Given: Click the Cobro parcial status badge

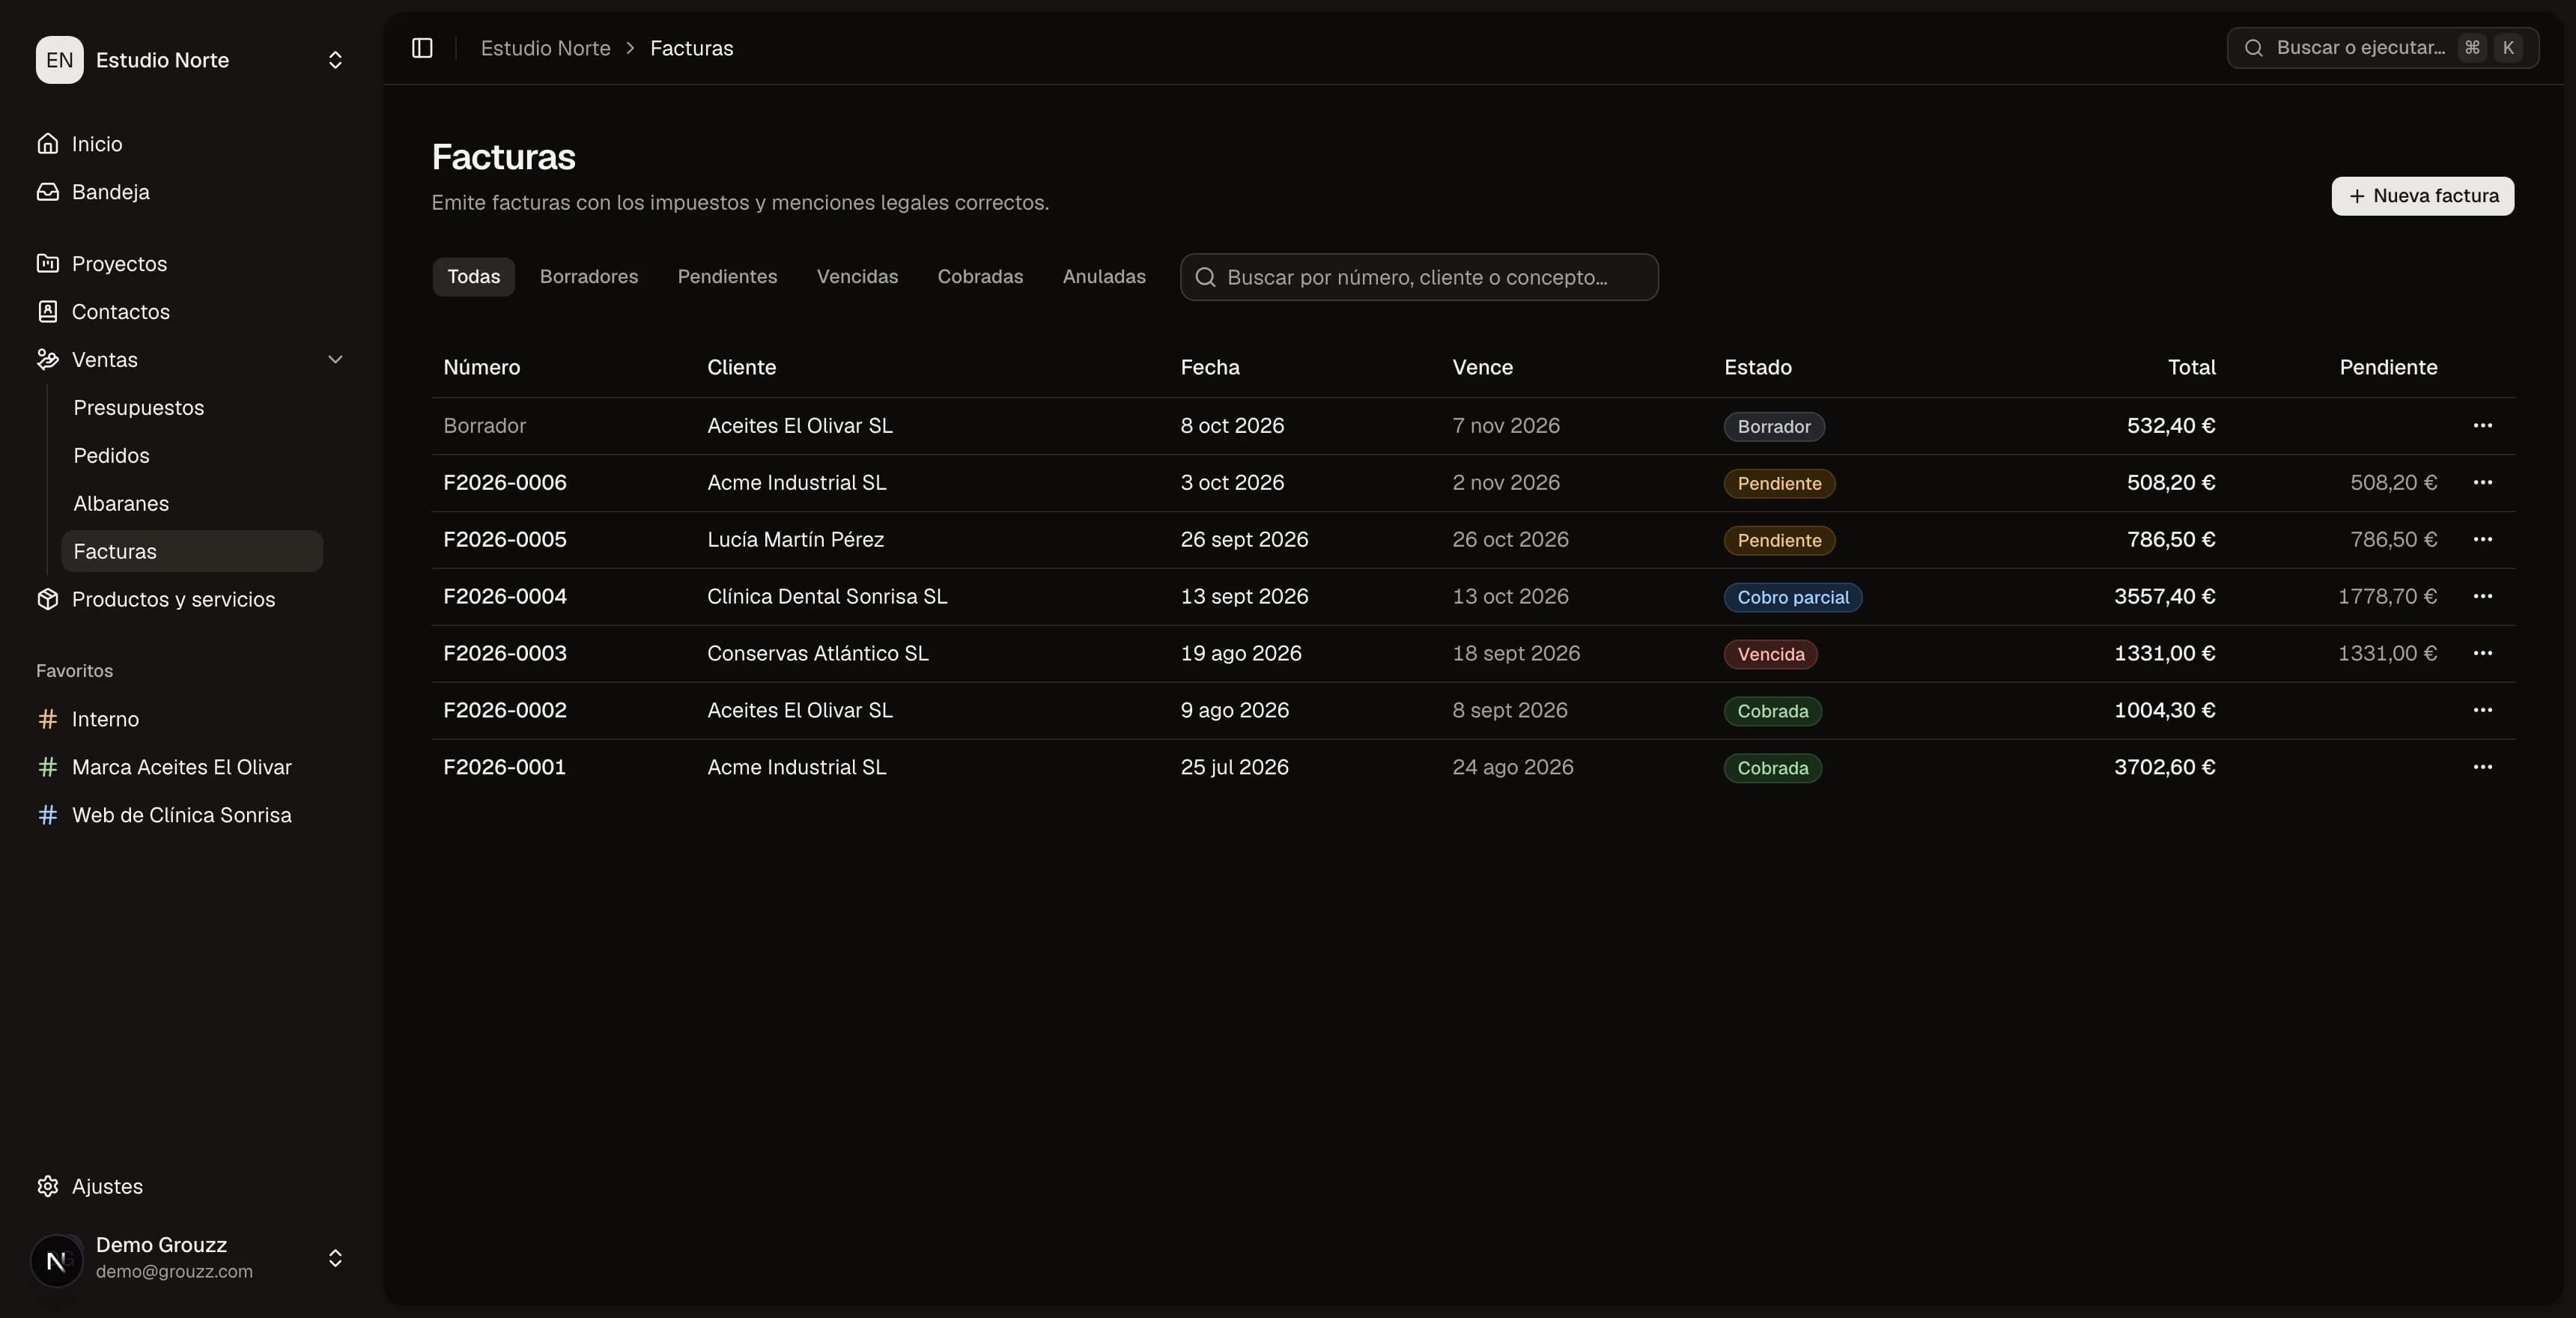Looking at the screenshot, I should tap(1792, 597).
